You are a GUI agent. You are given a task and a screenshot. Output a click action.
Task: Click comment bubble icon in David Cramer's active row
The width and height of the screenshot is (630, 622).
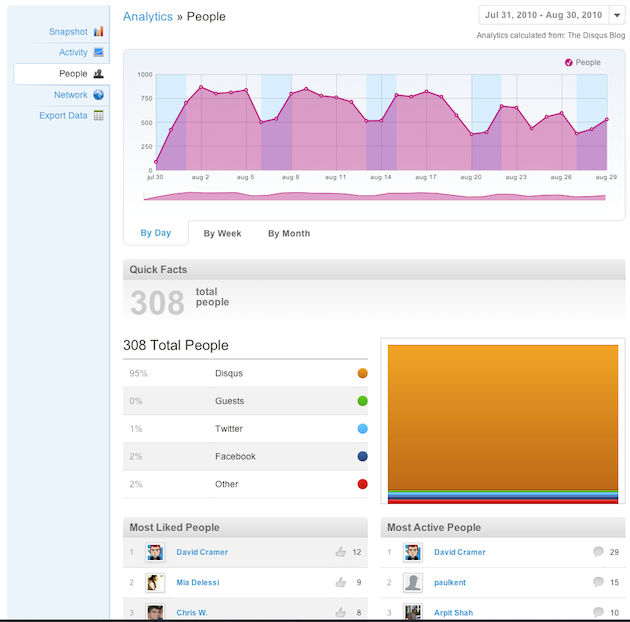(x=598, y=551)
